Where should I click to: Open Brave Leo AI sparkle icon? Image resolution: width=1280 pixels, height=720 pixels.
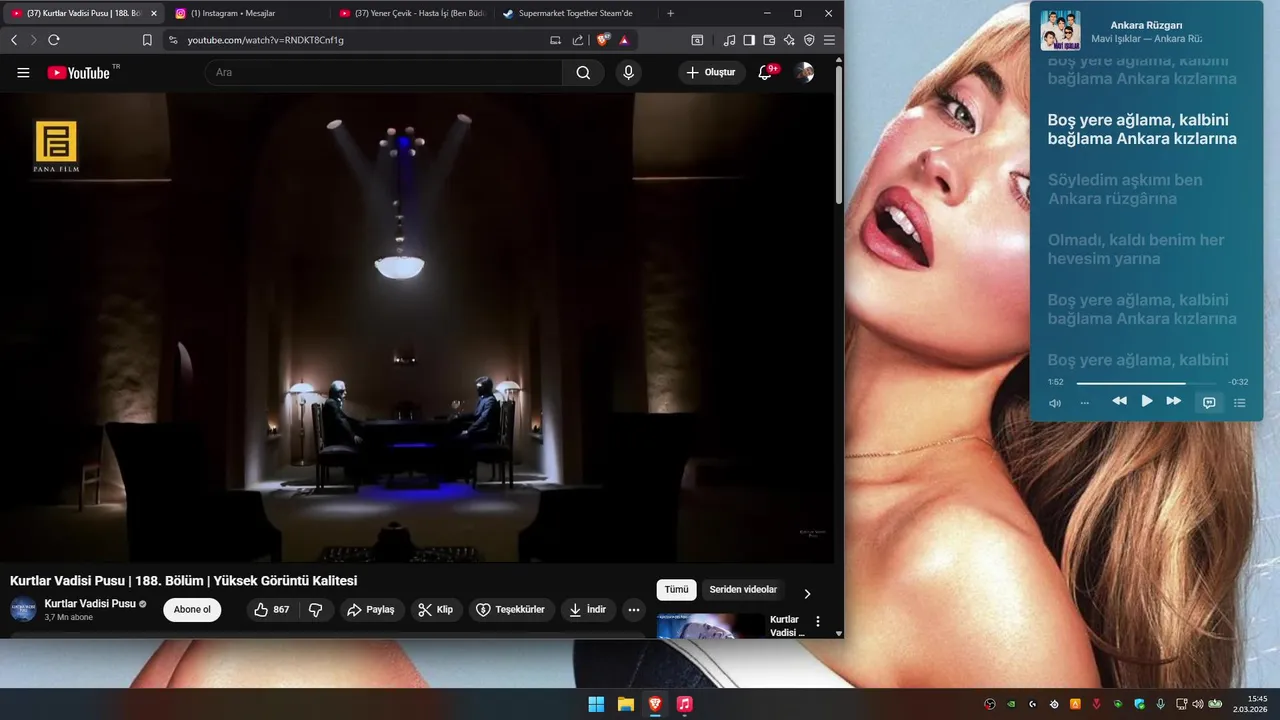click(x=789, y=40)
